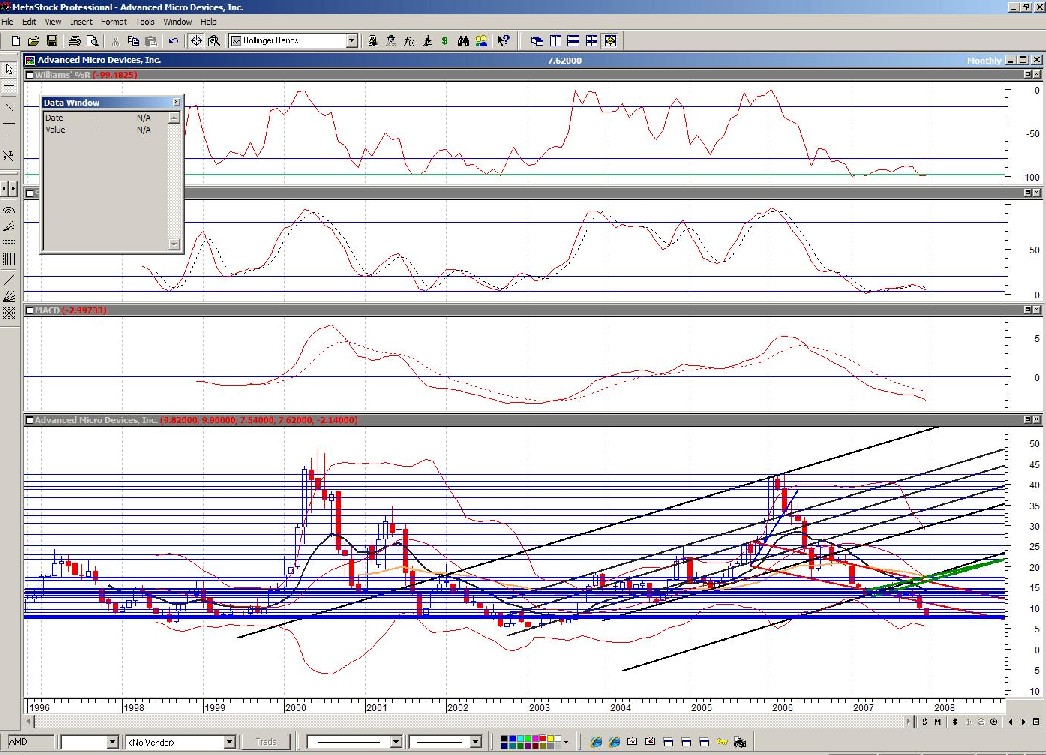Image resolution: width=1046 pixels, height=755 pixels.
Task: Open a file with the Open folder icon
Action: click(x=33, y=41)
